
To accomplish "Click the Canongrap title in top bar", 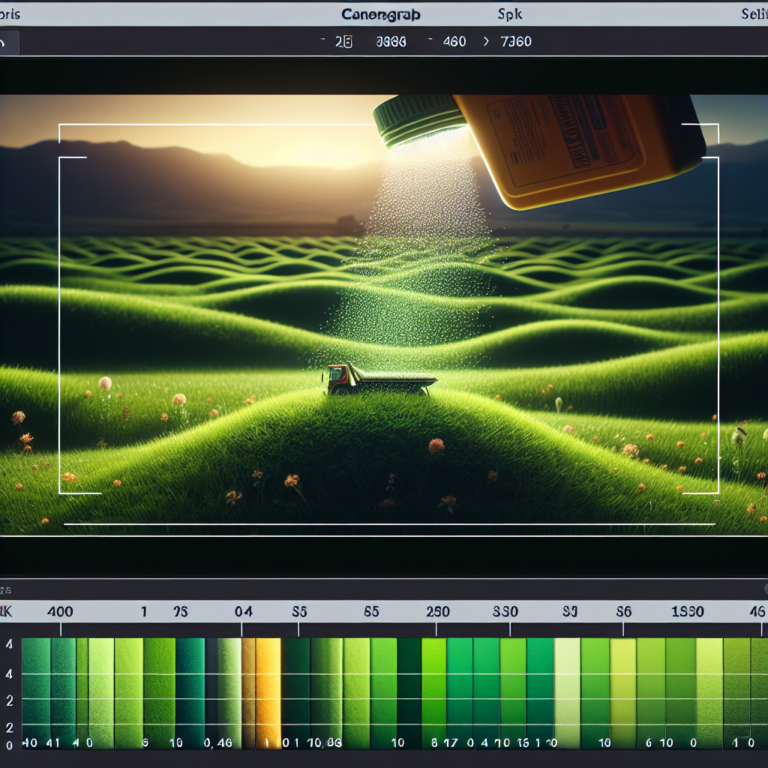I will click(381, 15).
